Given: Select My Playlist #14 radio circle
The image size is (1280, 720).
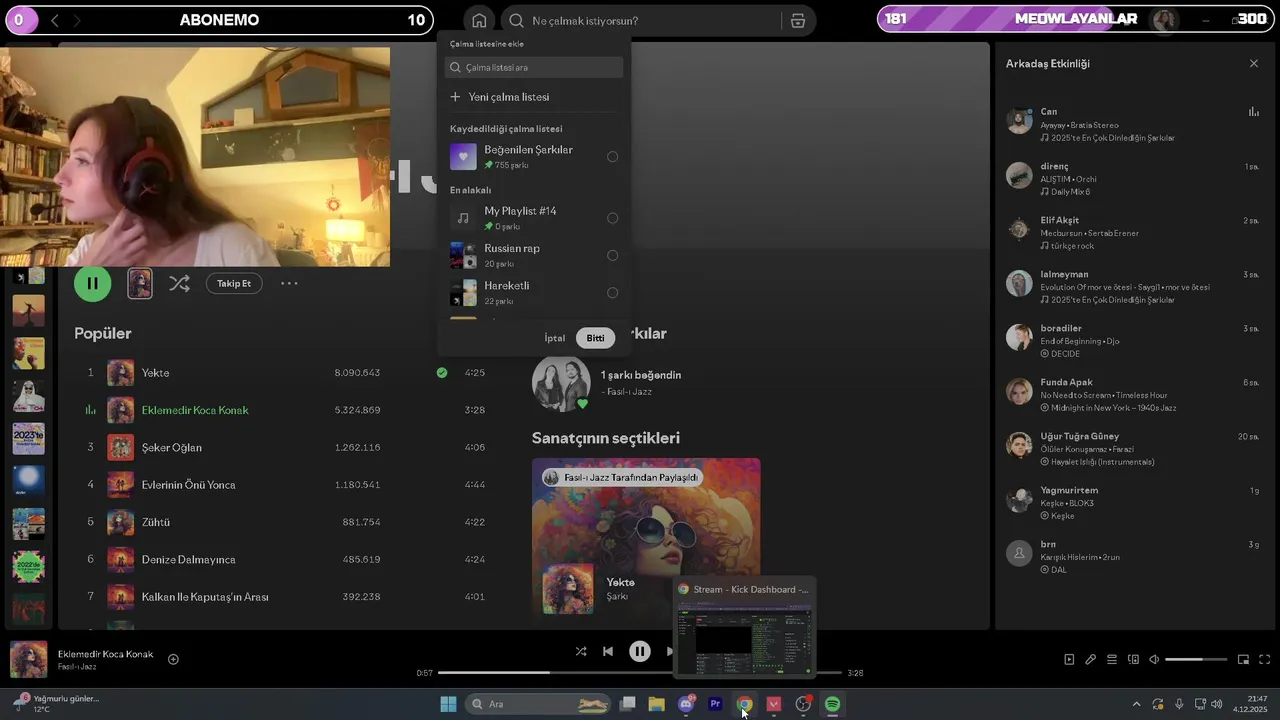Looking at the screenshot, I should tap(612, 218).
